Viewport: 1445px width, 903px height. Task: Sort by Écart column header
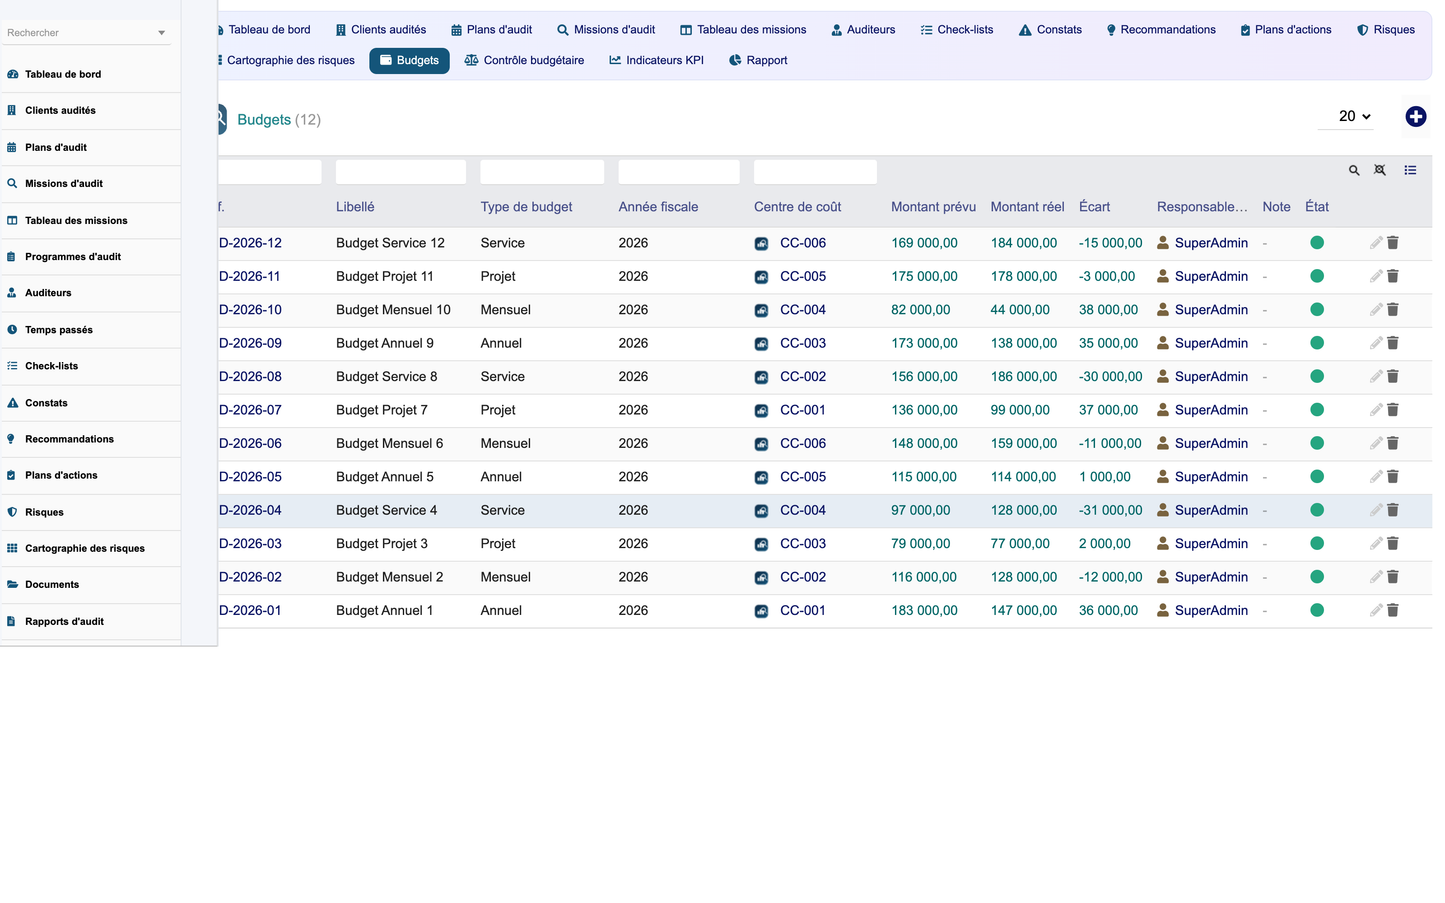coord(1094,207)
